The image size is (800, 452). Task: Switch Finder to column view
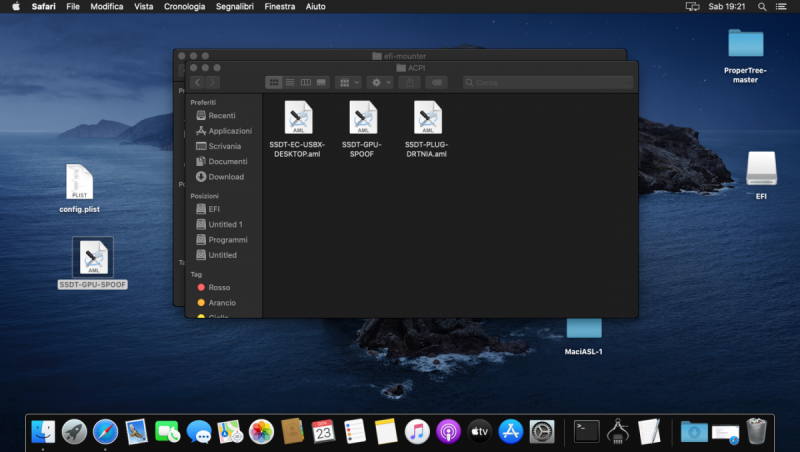click(306, 82)
